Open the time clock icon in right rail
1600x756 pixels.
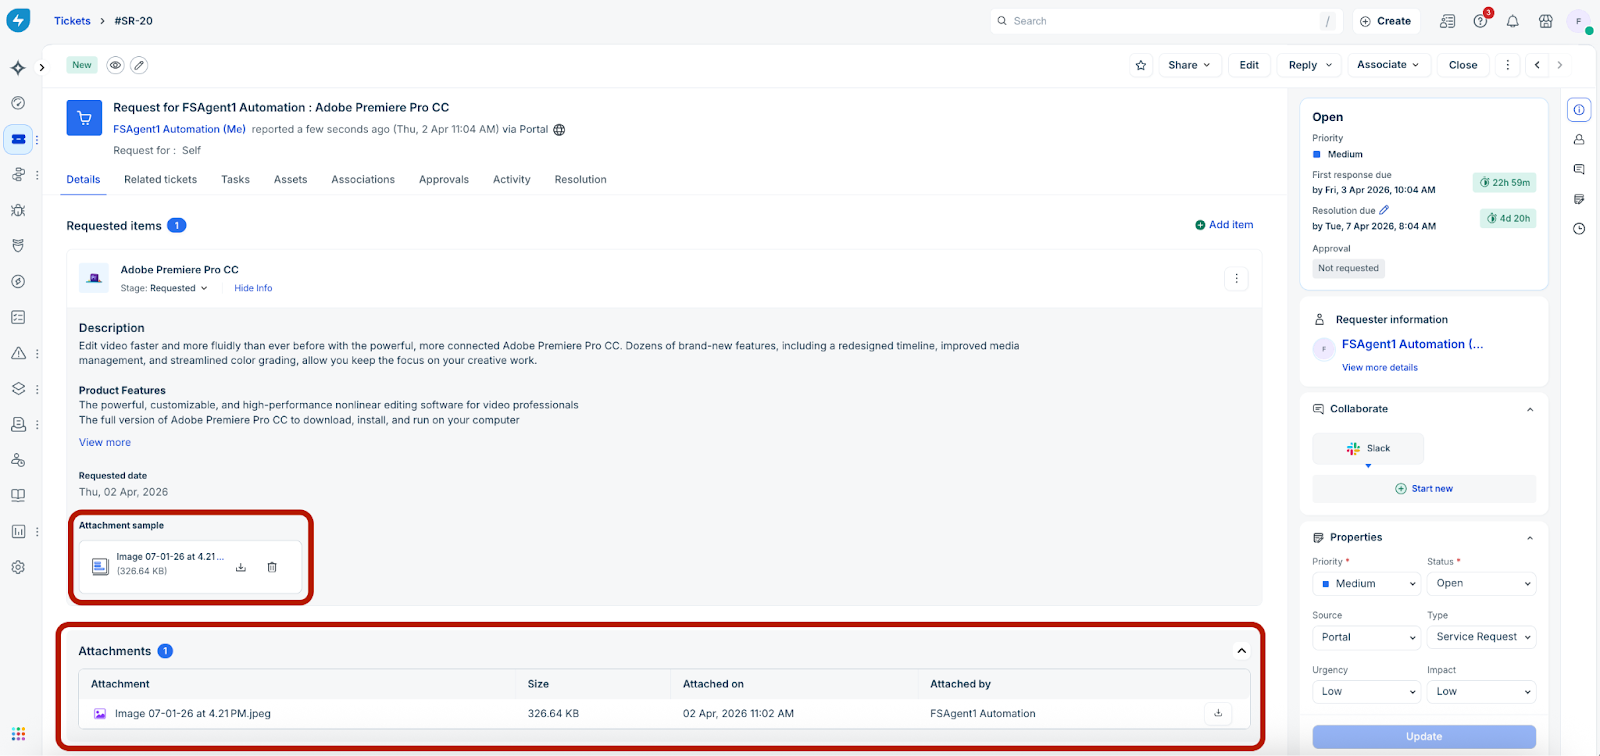tap(1579, 229)
